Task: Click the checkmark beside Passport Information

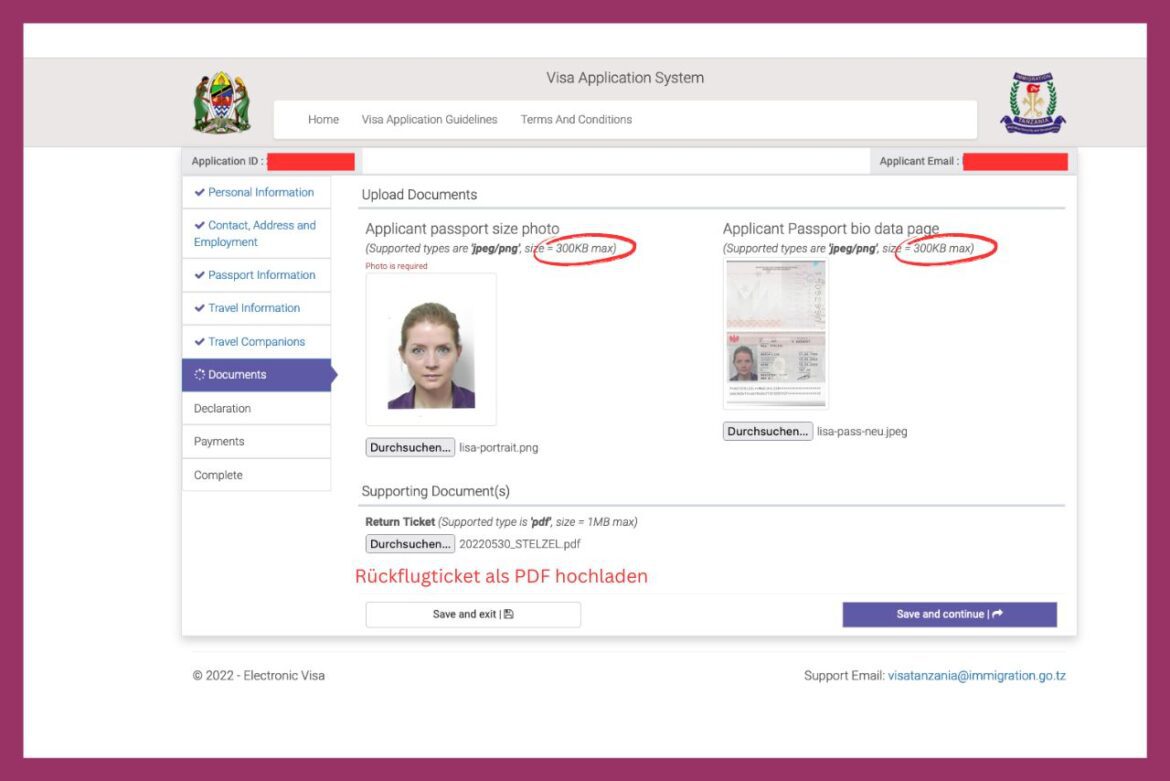Action: click(199, 275)
